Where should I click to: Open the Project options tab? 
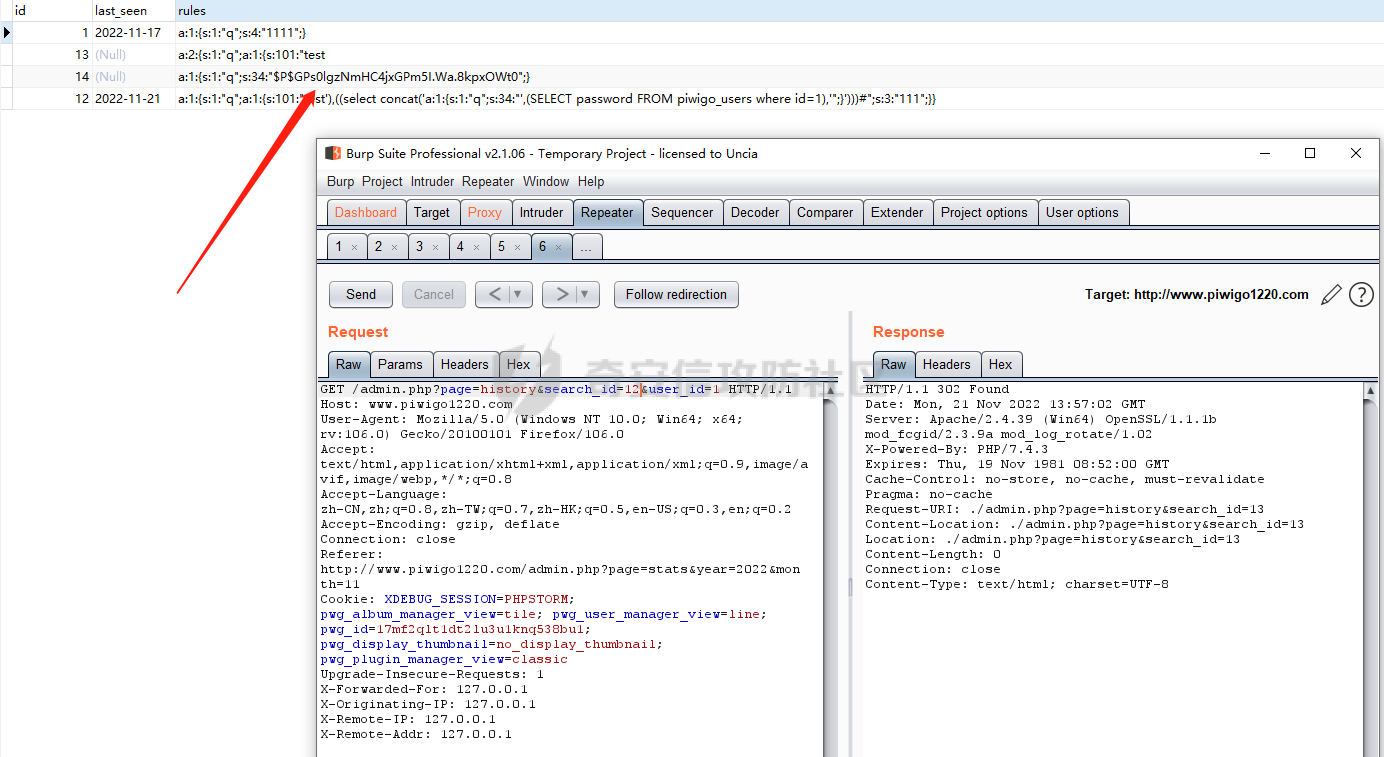click(984, 212)
